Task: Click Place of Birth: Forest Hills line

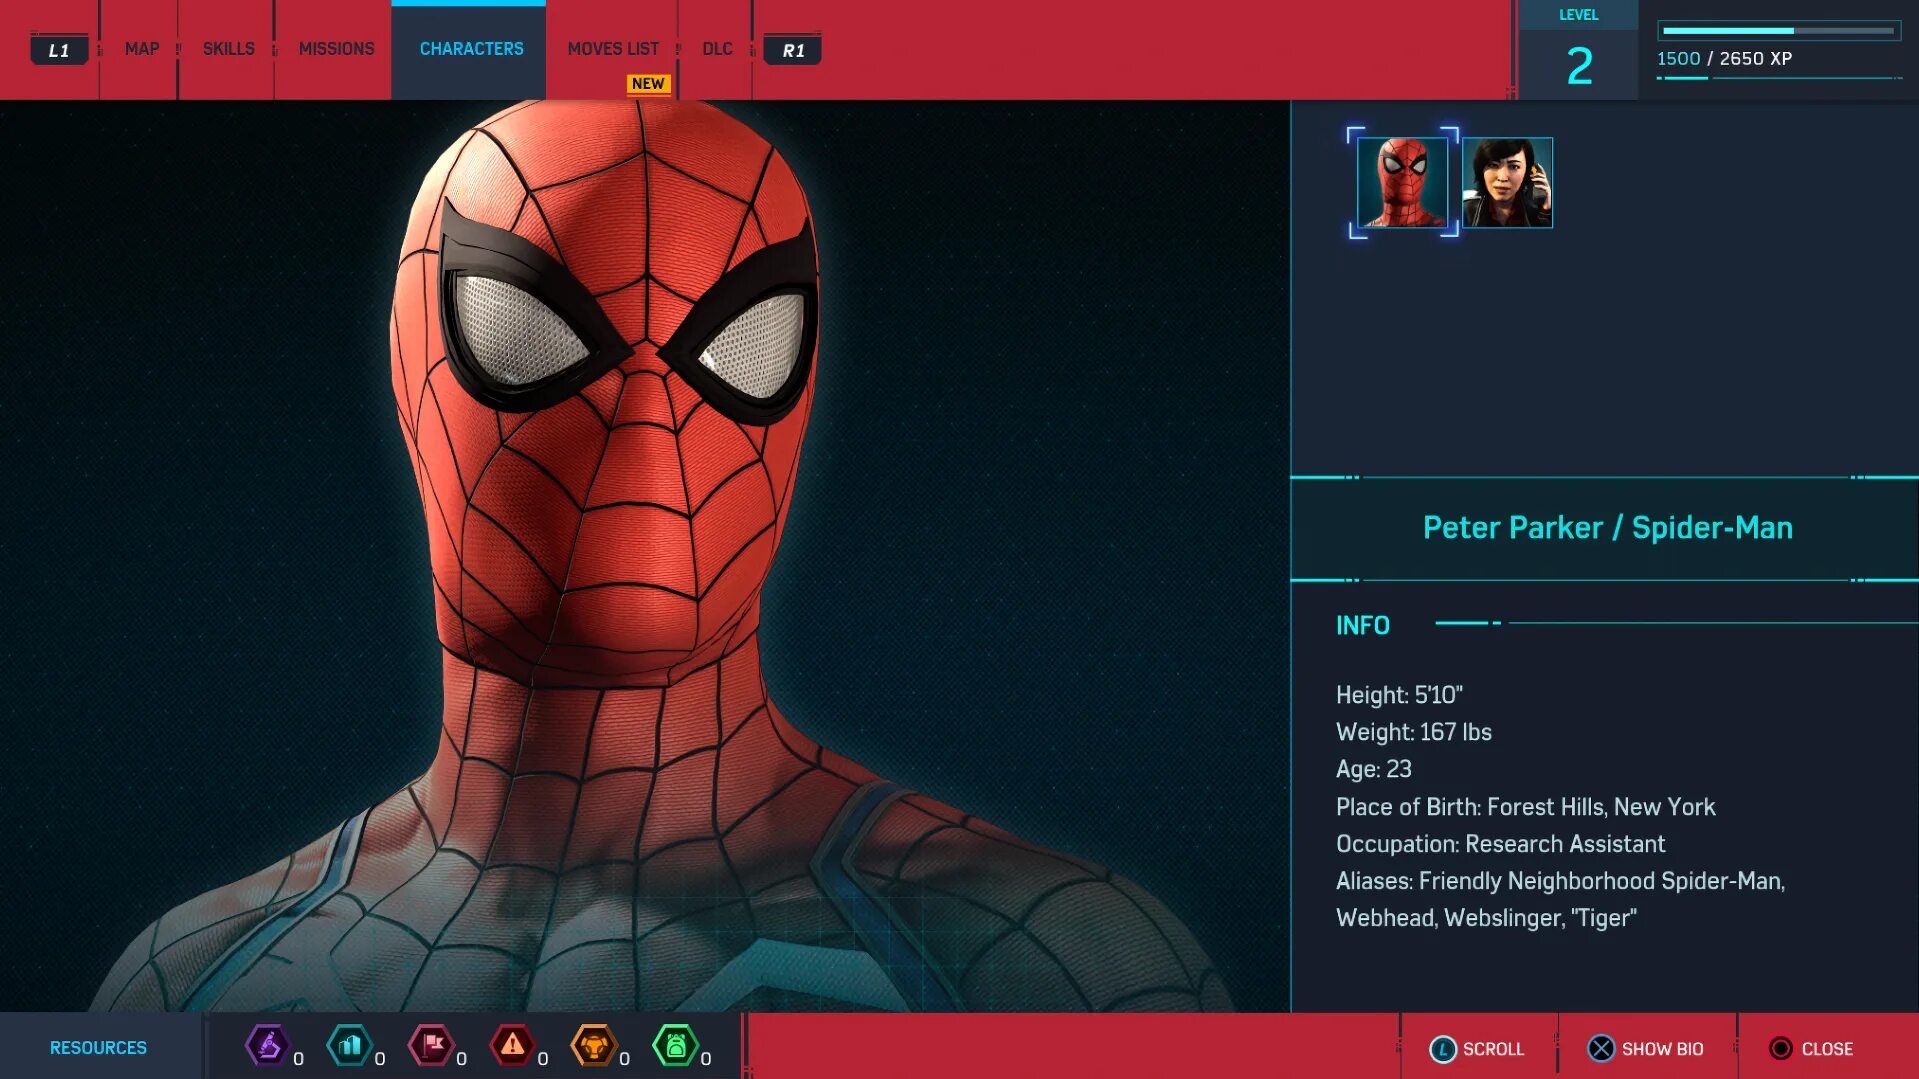Action: coord(1525,807)
